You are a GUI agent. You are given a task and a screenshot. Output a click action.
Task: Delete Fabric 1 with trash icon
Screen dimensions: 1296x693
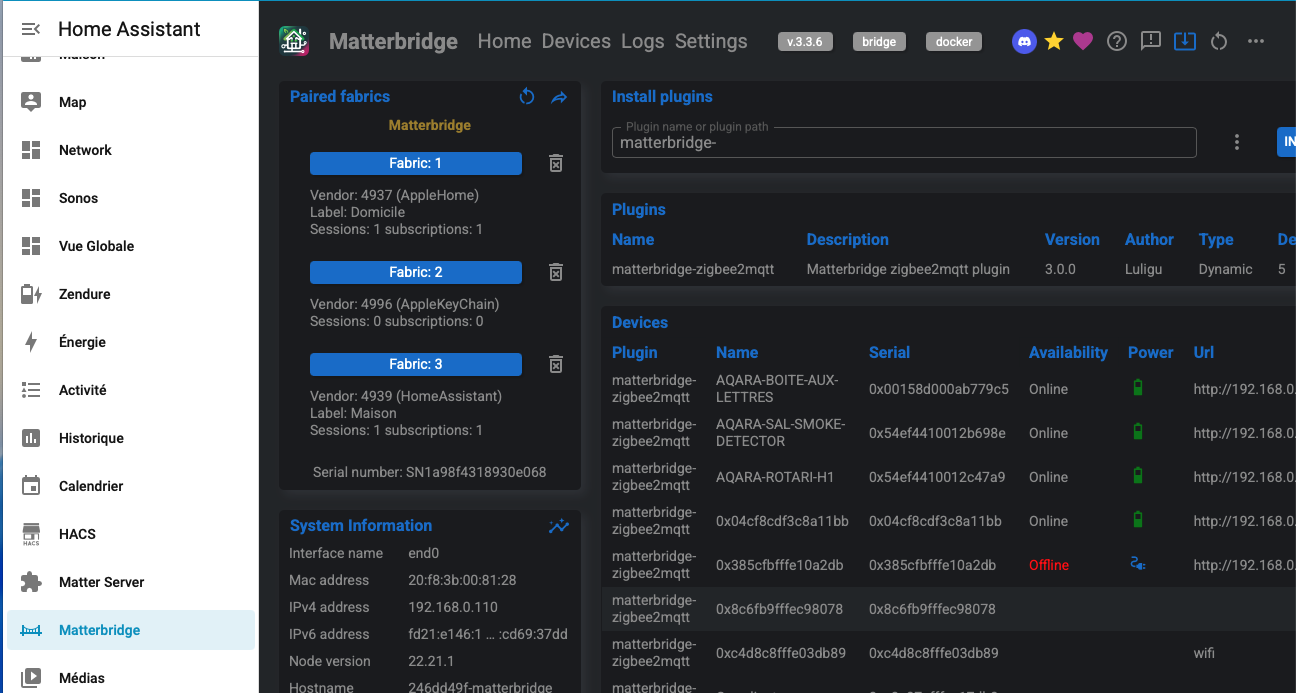pos(556,163)
